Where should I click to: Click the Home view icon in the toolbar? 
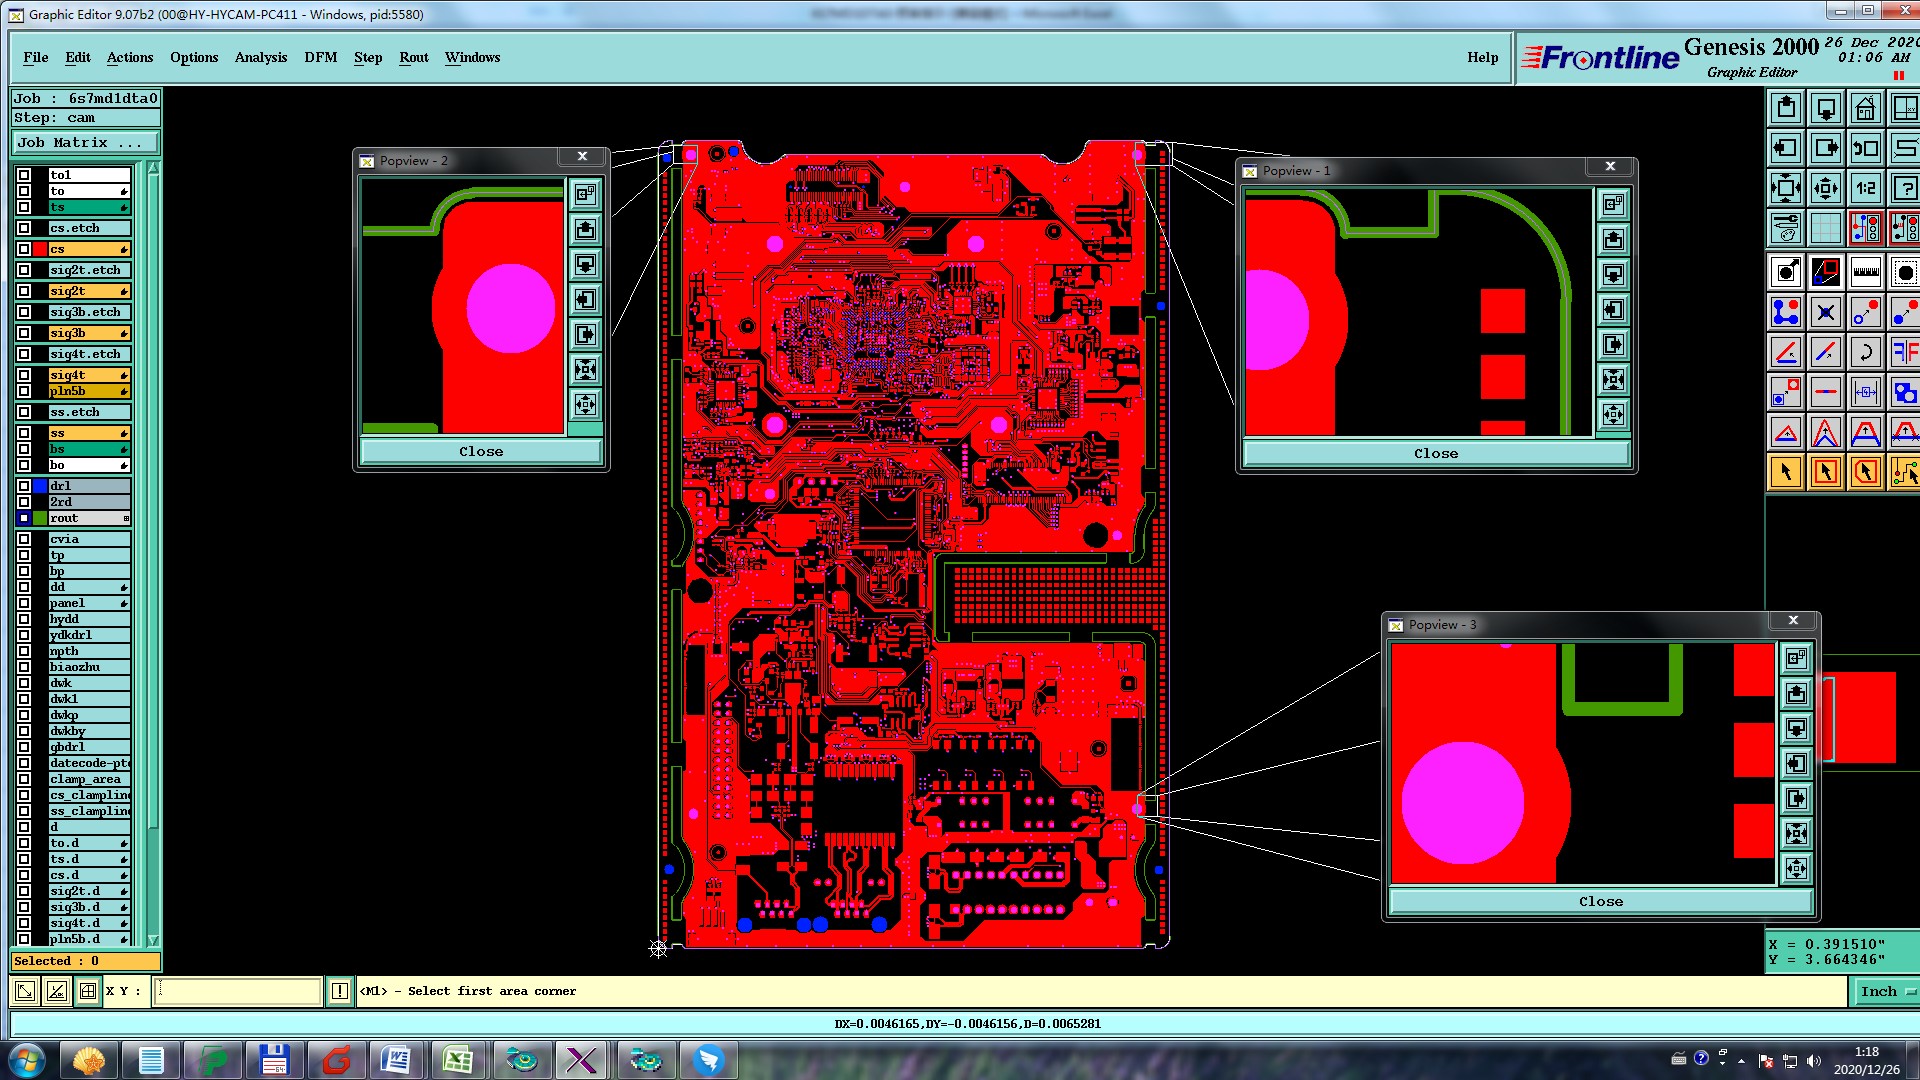tap(1865, 108)
